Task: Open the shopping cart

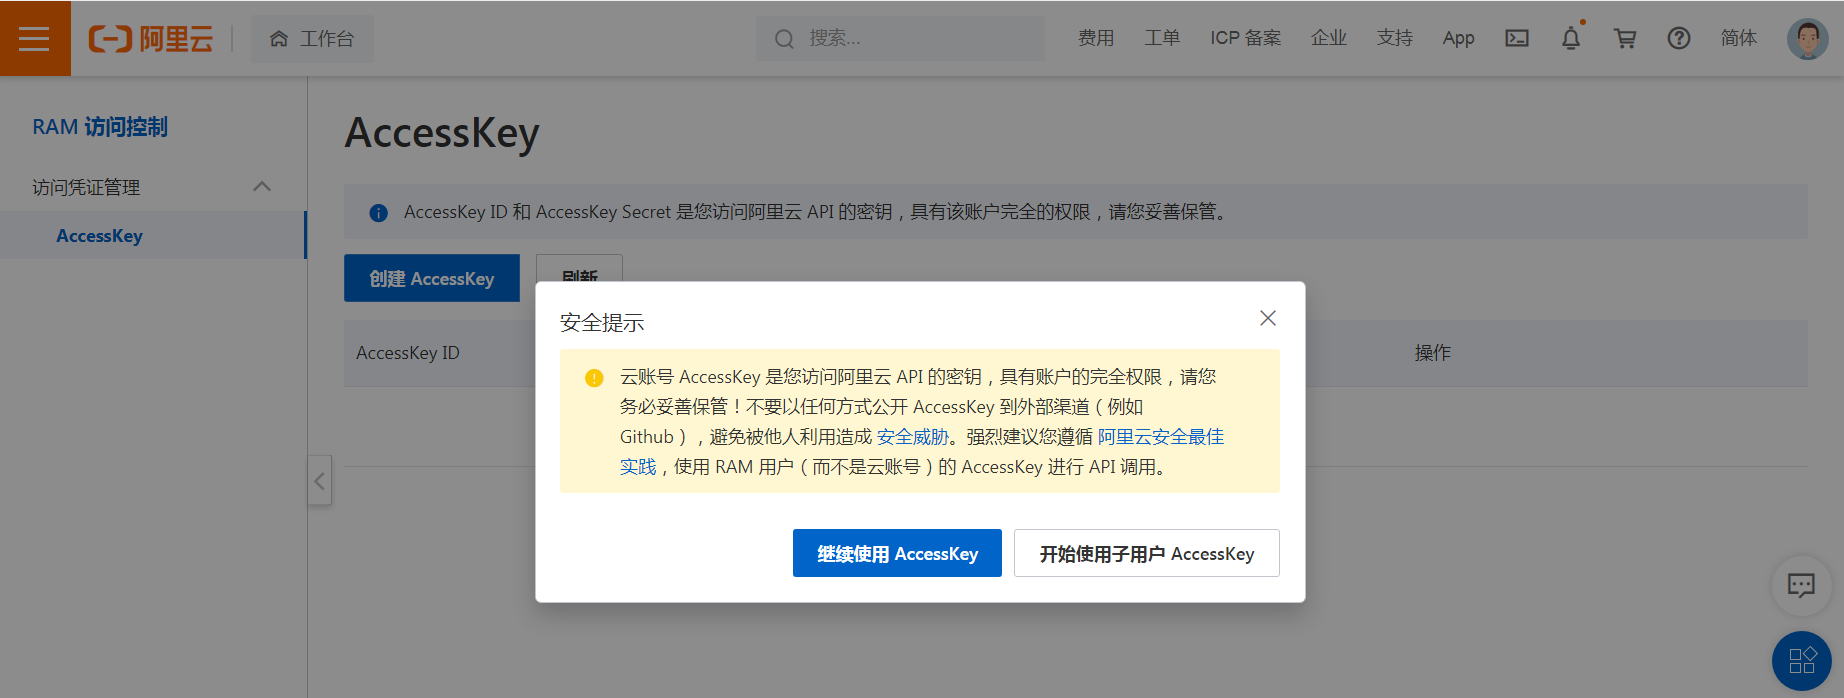Action: [1625, 38]
